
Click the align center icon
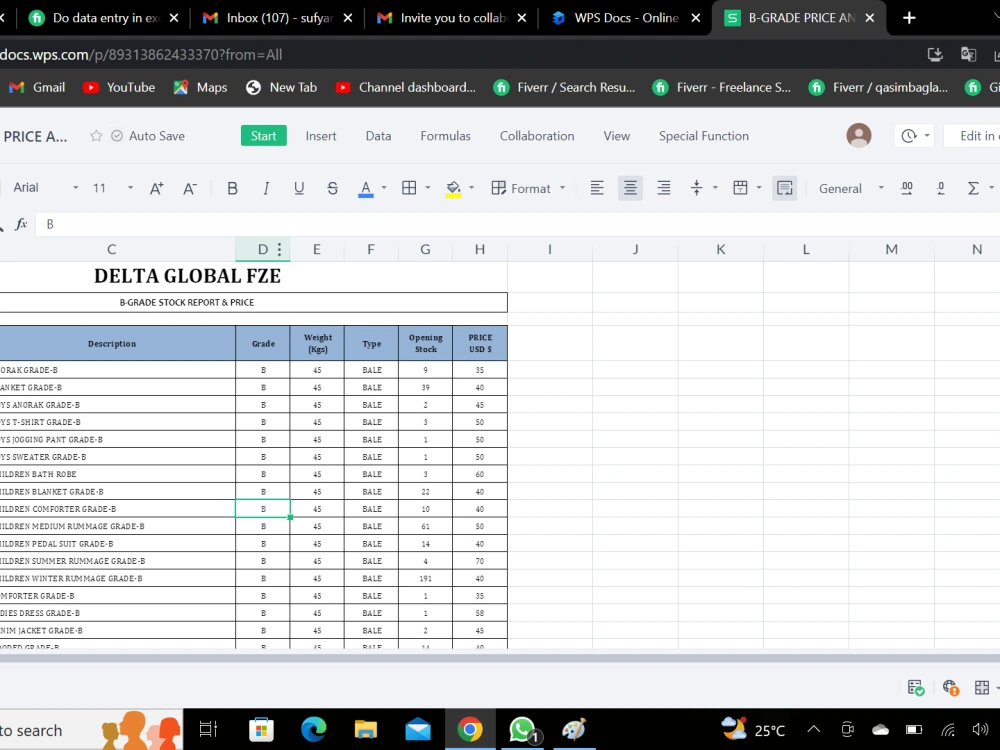[630, 188]
